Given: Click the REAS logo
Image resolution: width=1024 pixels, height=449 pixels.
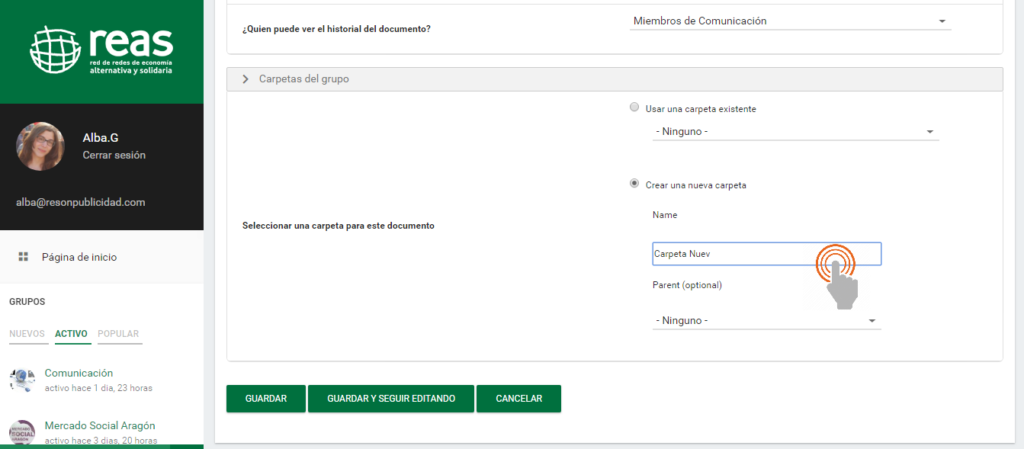Looking at the screenshot, I should 101,51.
